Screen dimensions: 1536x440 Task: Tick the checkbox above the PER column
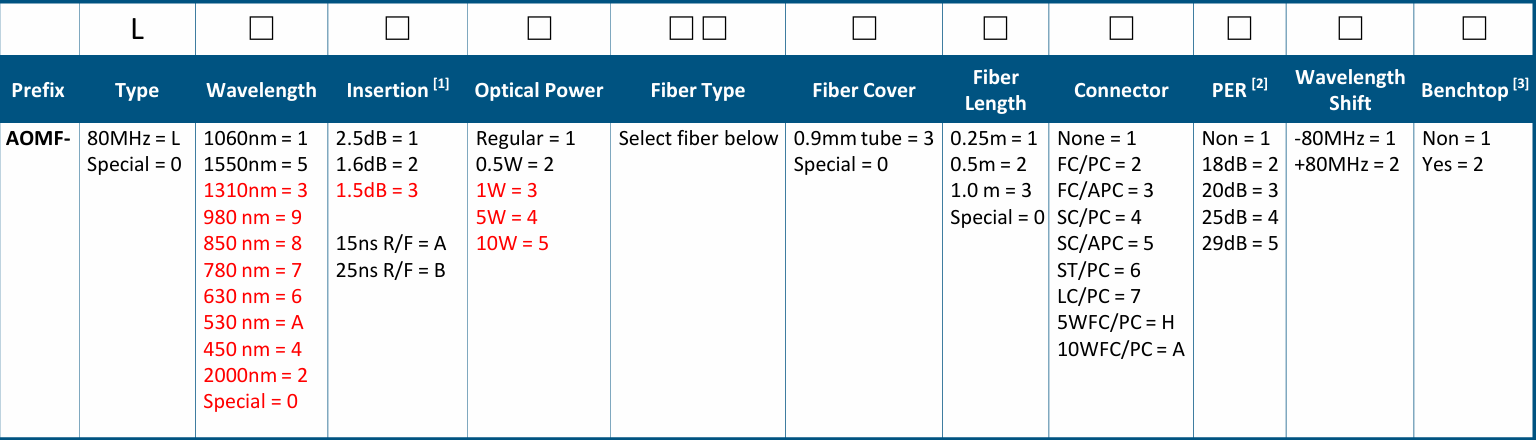[1239, 29]
